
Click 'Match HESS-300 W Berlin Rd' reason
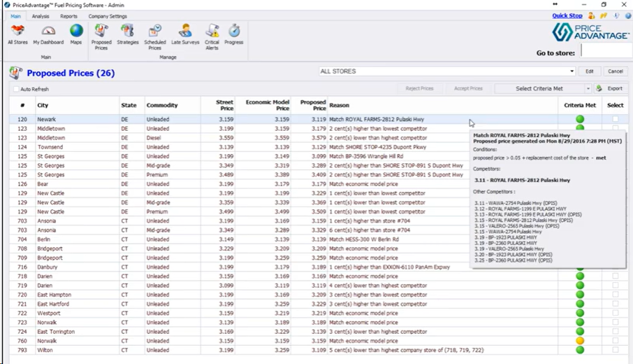pos(364,239)
